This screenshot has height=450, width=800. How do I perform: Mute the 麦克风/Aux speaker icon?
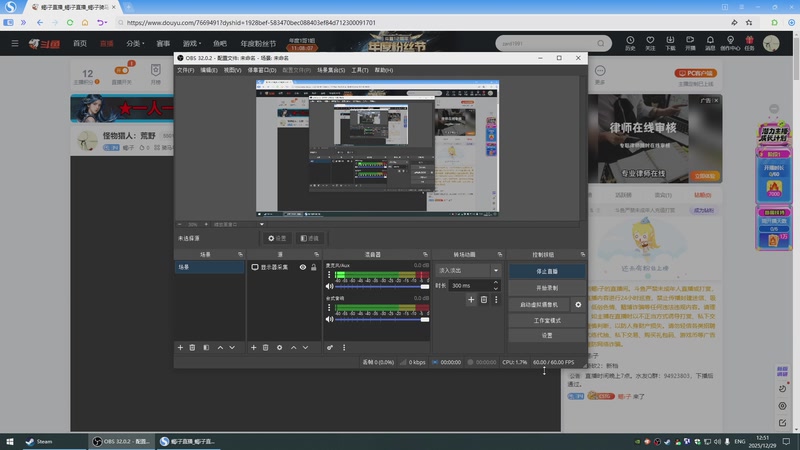[329, 286]
